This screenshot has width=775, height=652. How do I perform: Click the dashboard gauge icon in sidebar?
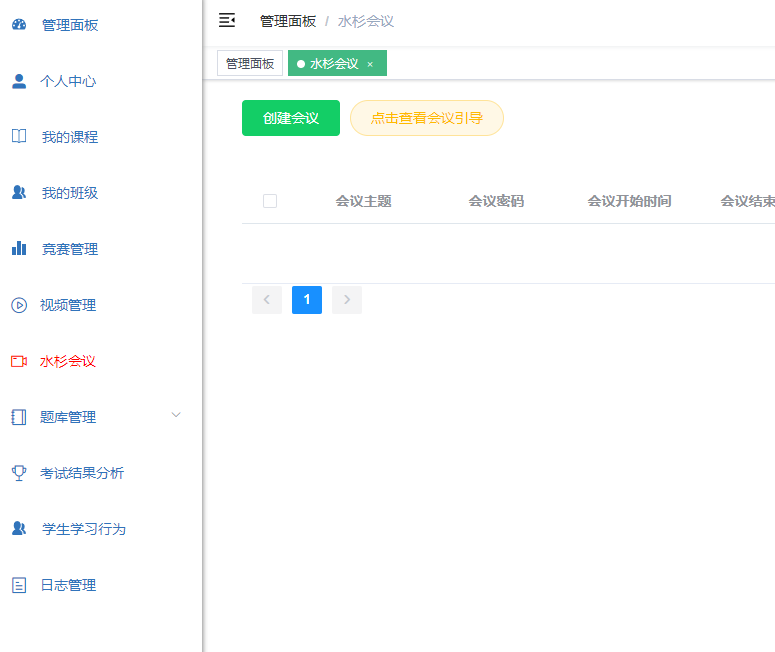point(19,25)
